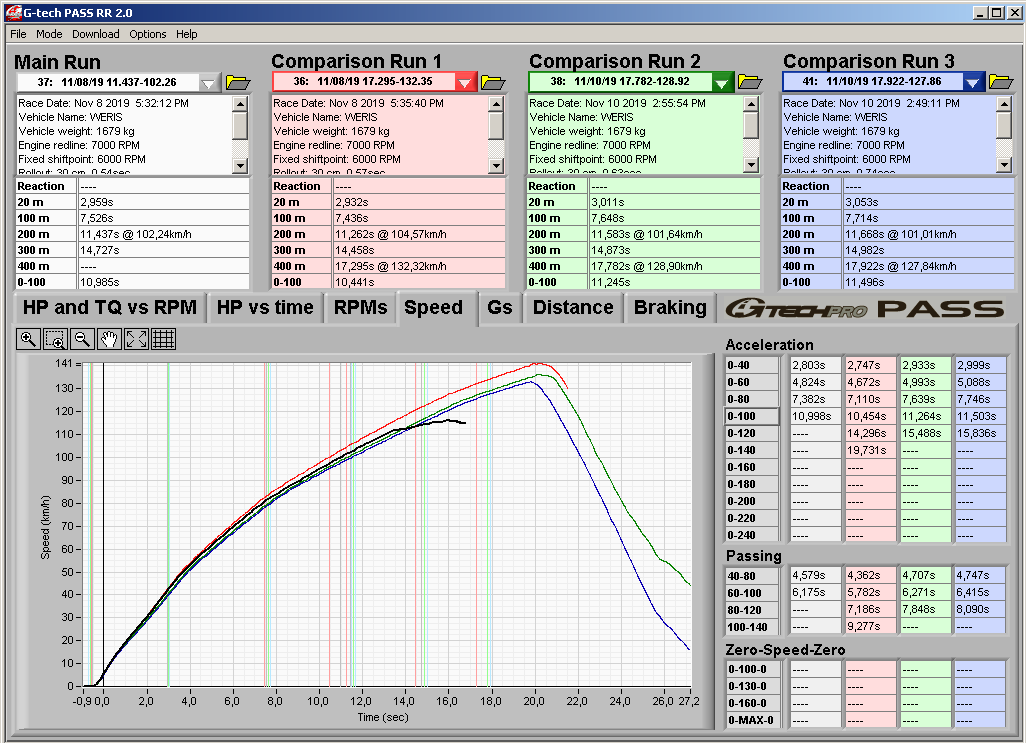Browse files with Comparison Run 3 folder icon
This screenshot has height=743, width=1026.
point(1001,82)
